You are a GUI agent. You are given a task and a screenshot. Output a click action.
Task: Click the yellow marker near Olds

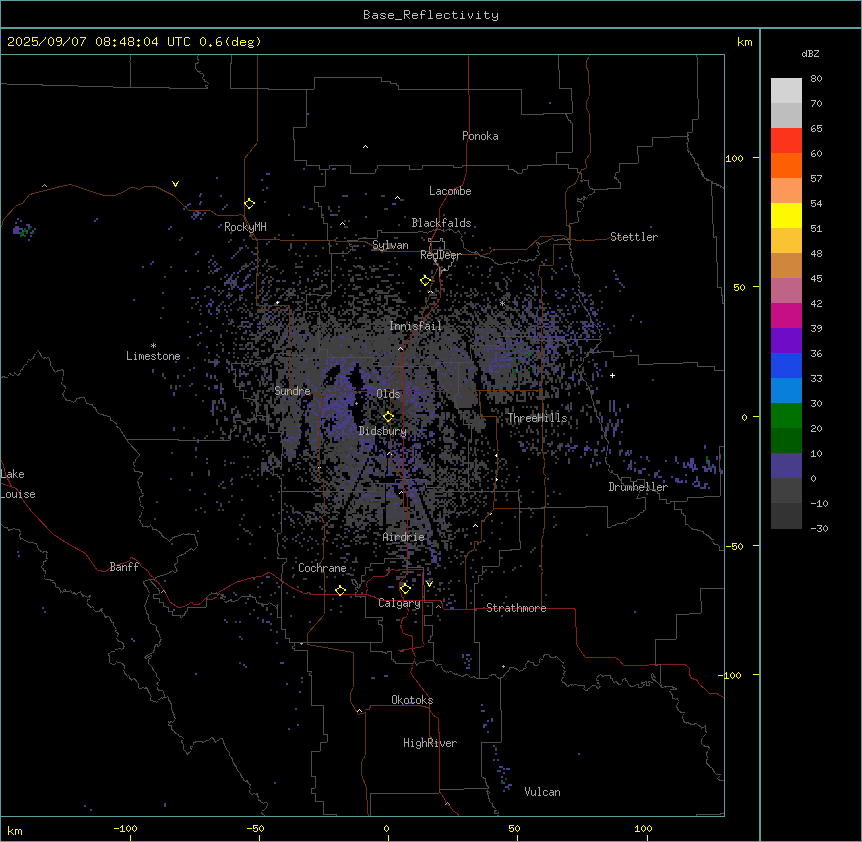388,417
